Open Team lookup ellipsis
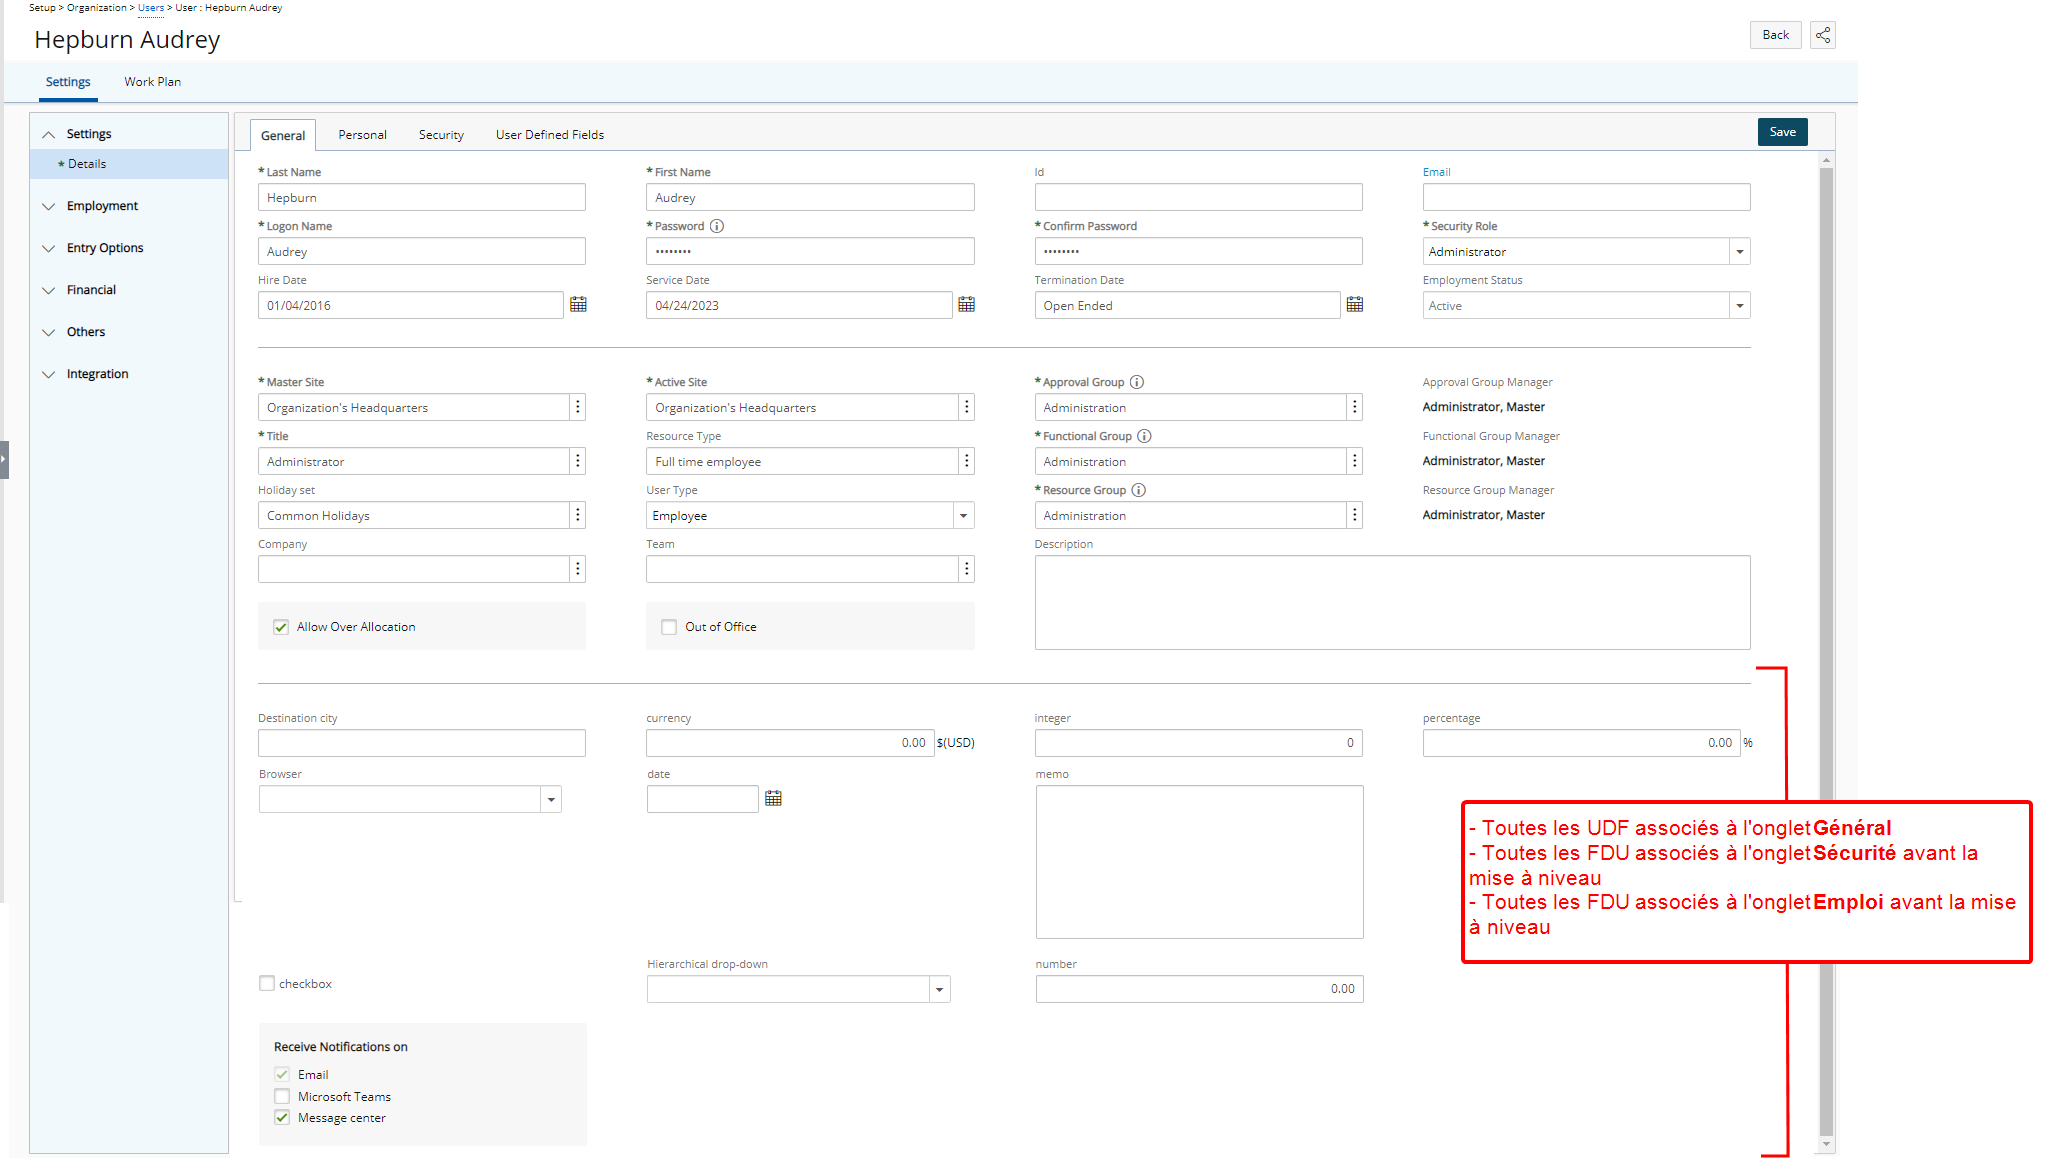 966,569
